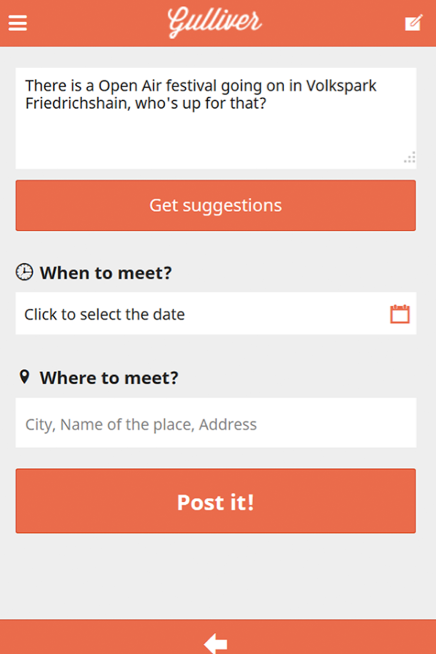The width and height of the screenshot is (436, 654).
Task: Focus the City, Name of the place field
Action: [216, 423]
